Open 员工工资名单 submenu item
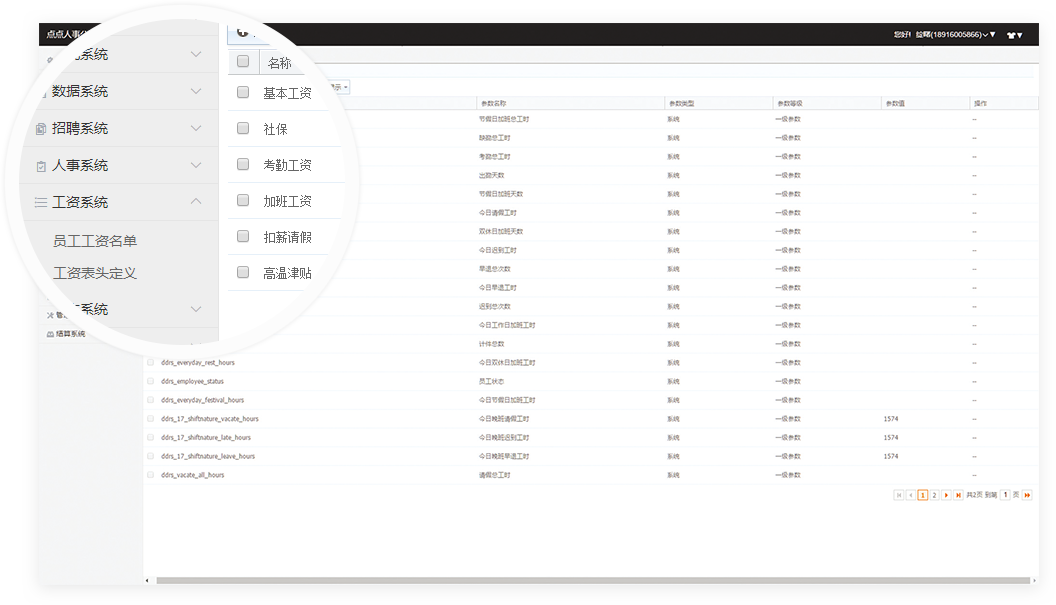 (95, 241)
